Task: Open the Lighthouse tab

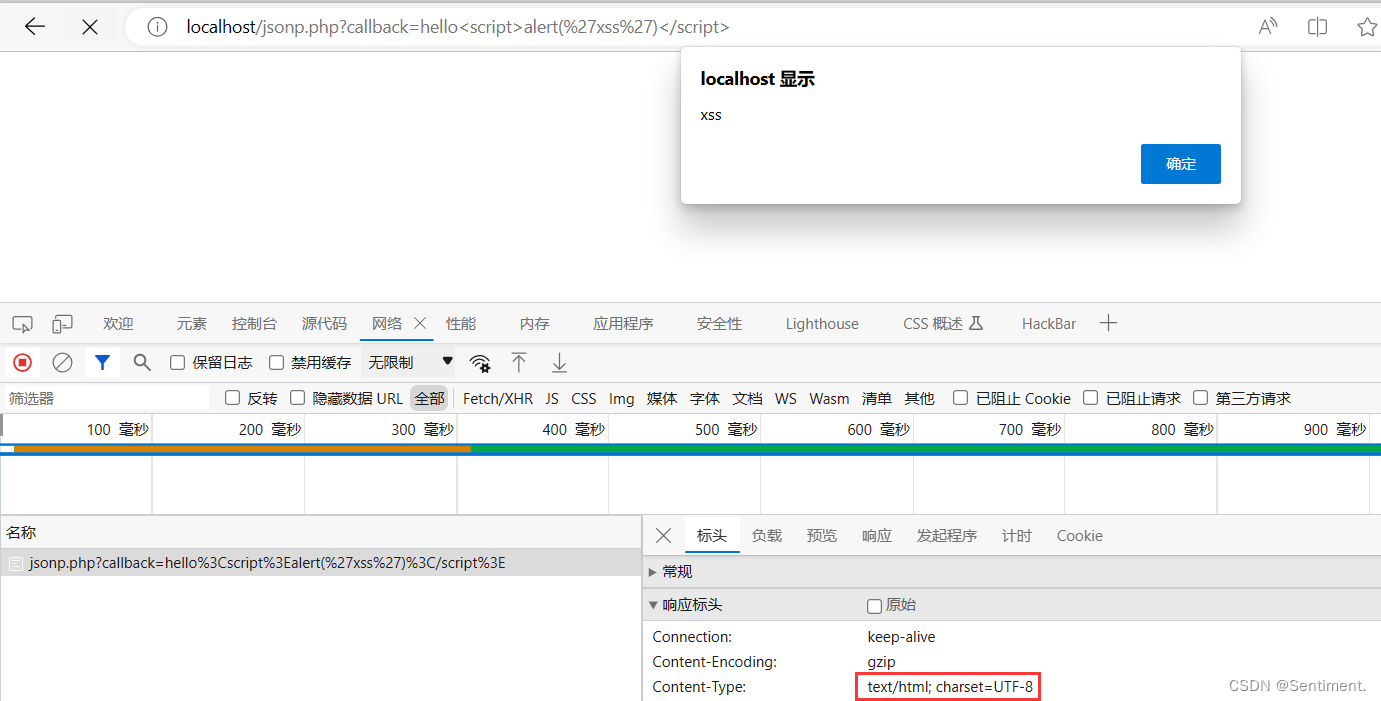Action: (x=822, y=323)
